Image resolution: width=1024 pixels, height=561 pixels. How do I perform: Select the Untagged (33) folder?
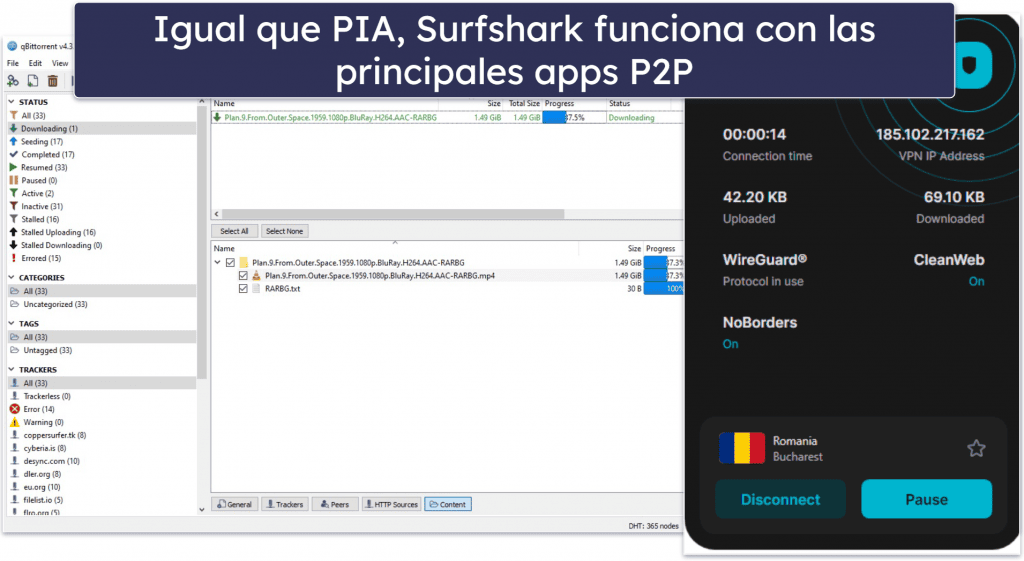pyautogui.click(x=47, y=351)
